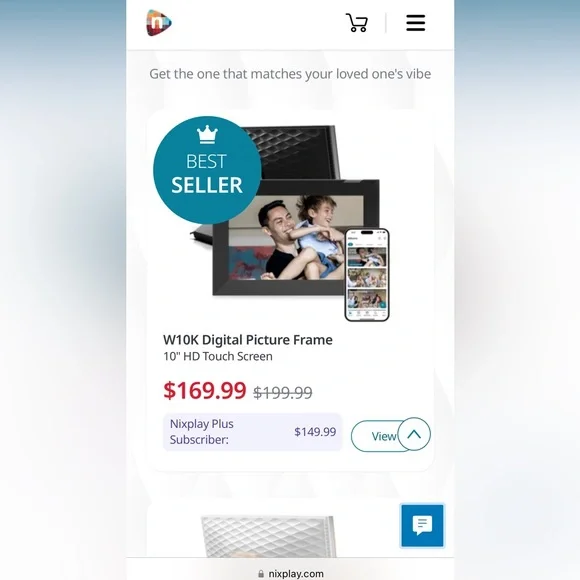Open the hamburger menu
Viewport: 580px width, 580px height.
(415, 23)
